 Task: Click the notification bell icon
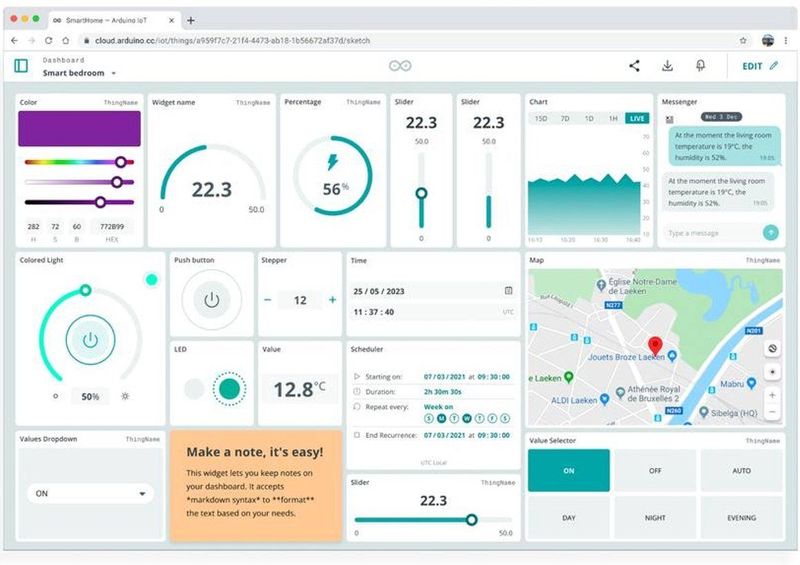[700, 66]
